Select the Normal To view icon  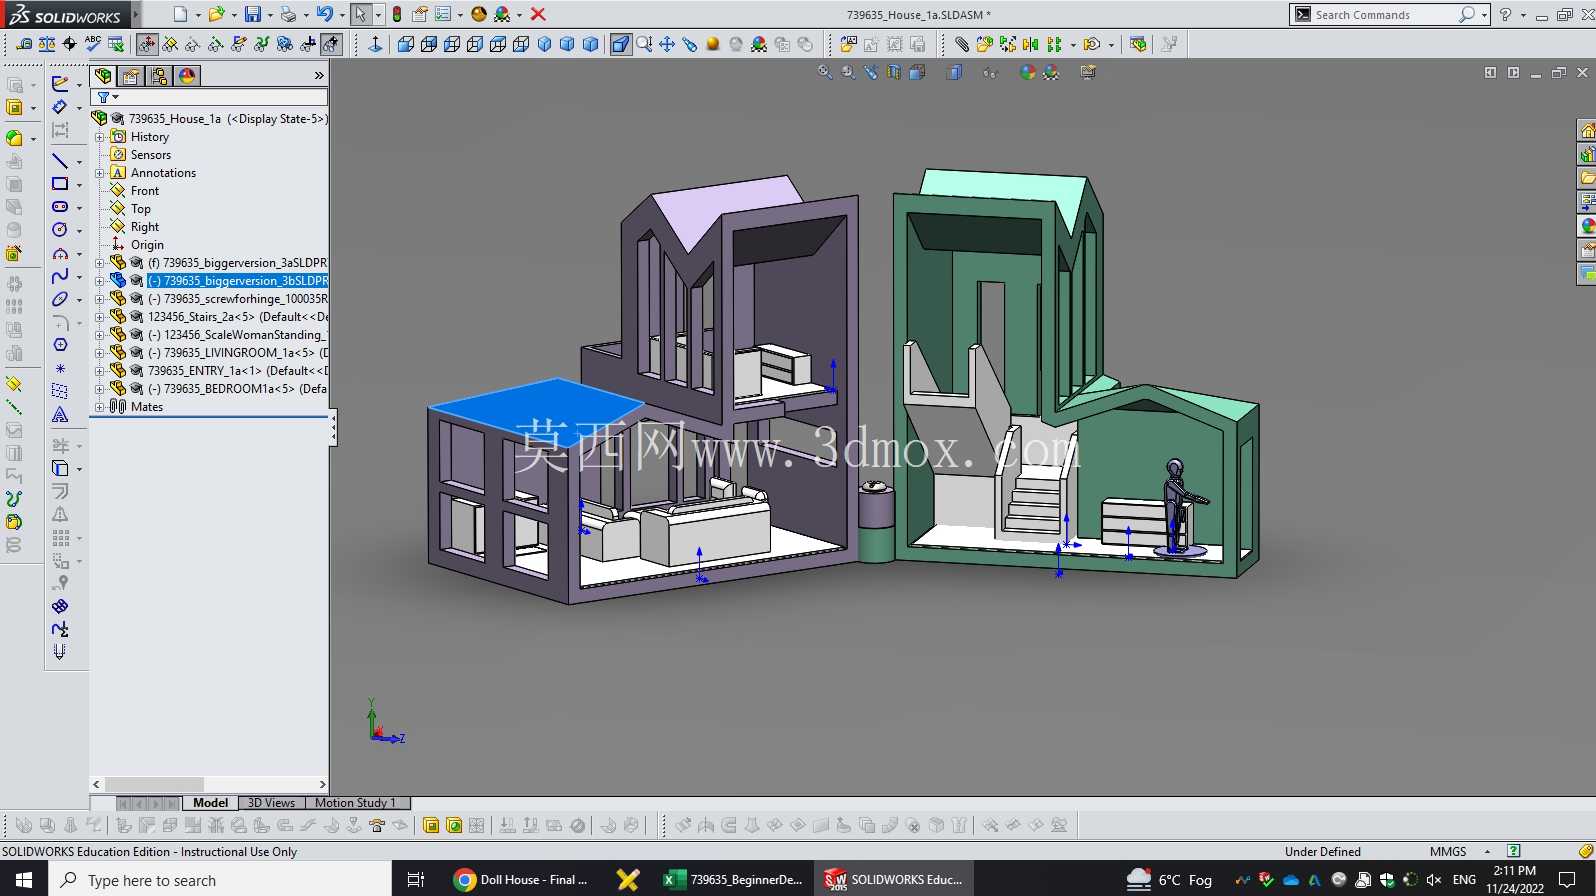pos(375,44)
